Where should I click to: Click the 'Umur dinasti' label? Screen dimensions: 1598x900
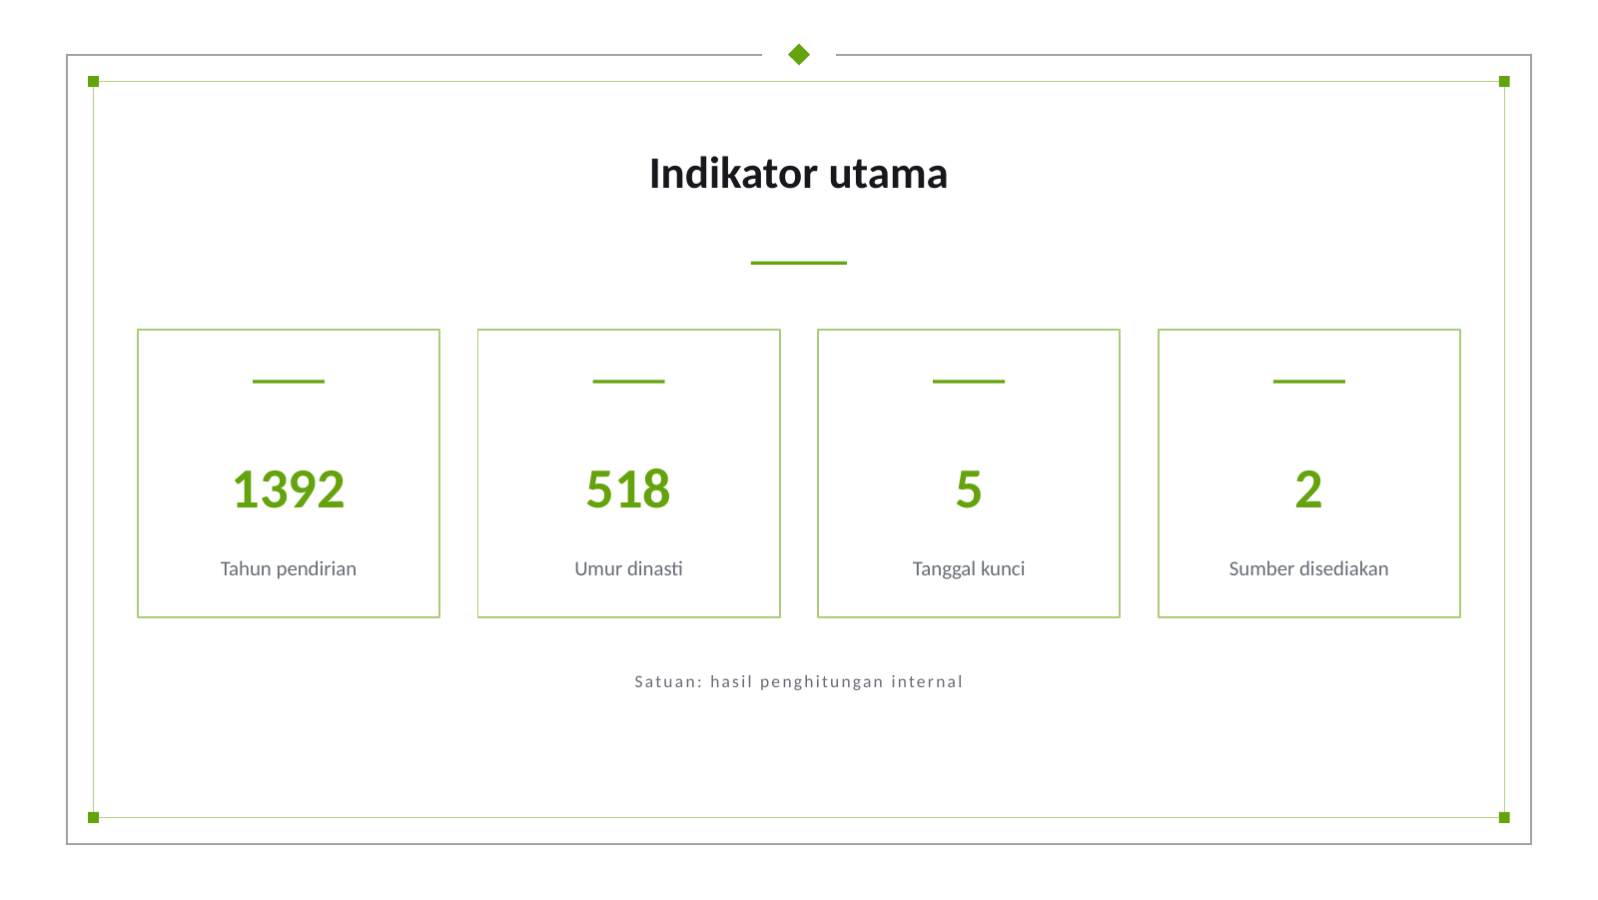click(628, 568)
